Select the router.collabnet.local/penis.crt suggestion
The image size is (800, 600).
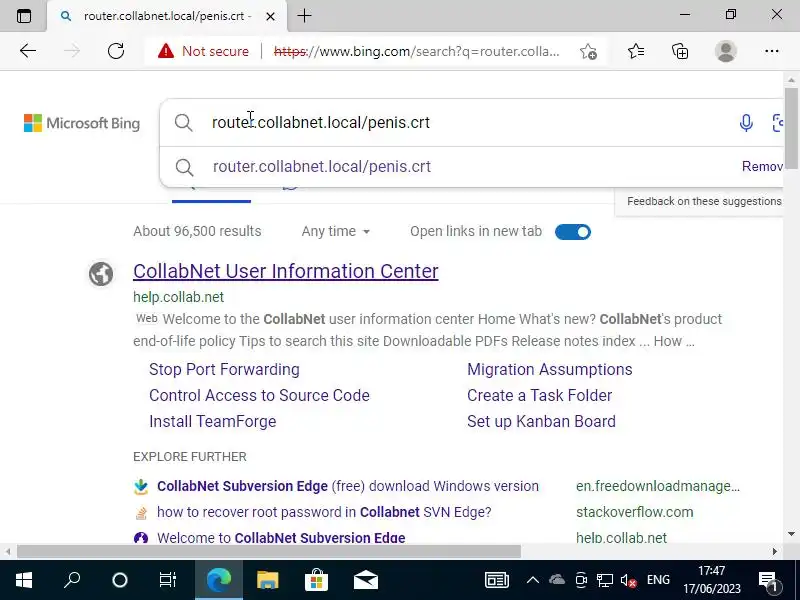[x=321, y=166]
